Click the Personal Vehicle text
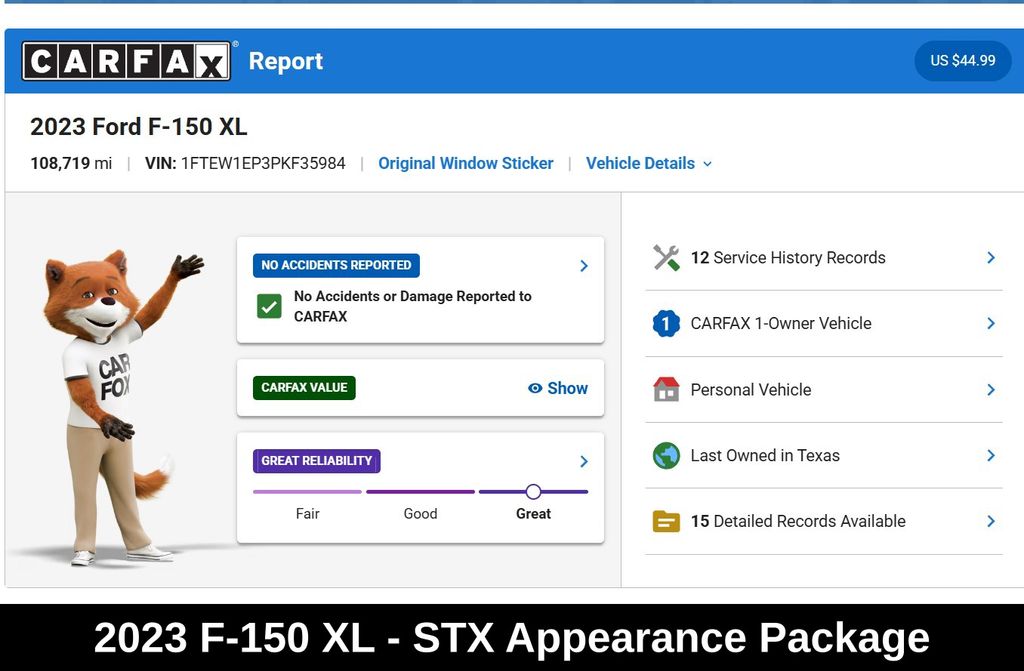The width and height of the screenshot is (1024, 671). tap(751, 389)
